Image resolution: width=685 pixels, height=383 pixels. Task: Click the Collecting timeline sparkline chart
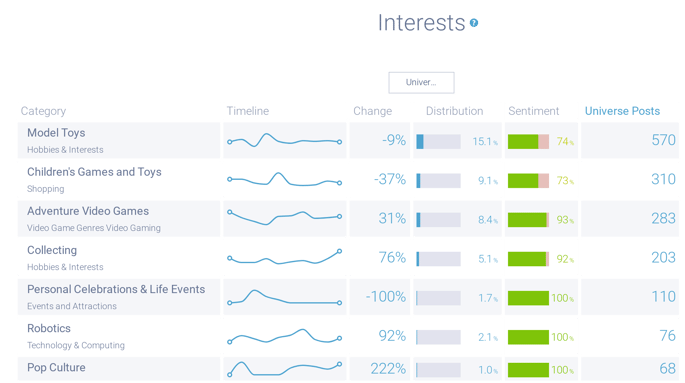(284, 258)
